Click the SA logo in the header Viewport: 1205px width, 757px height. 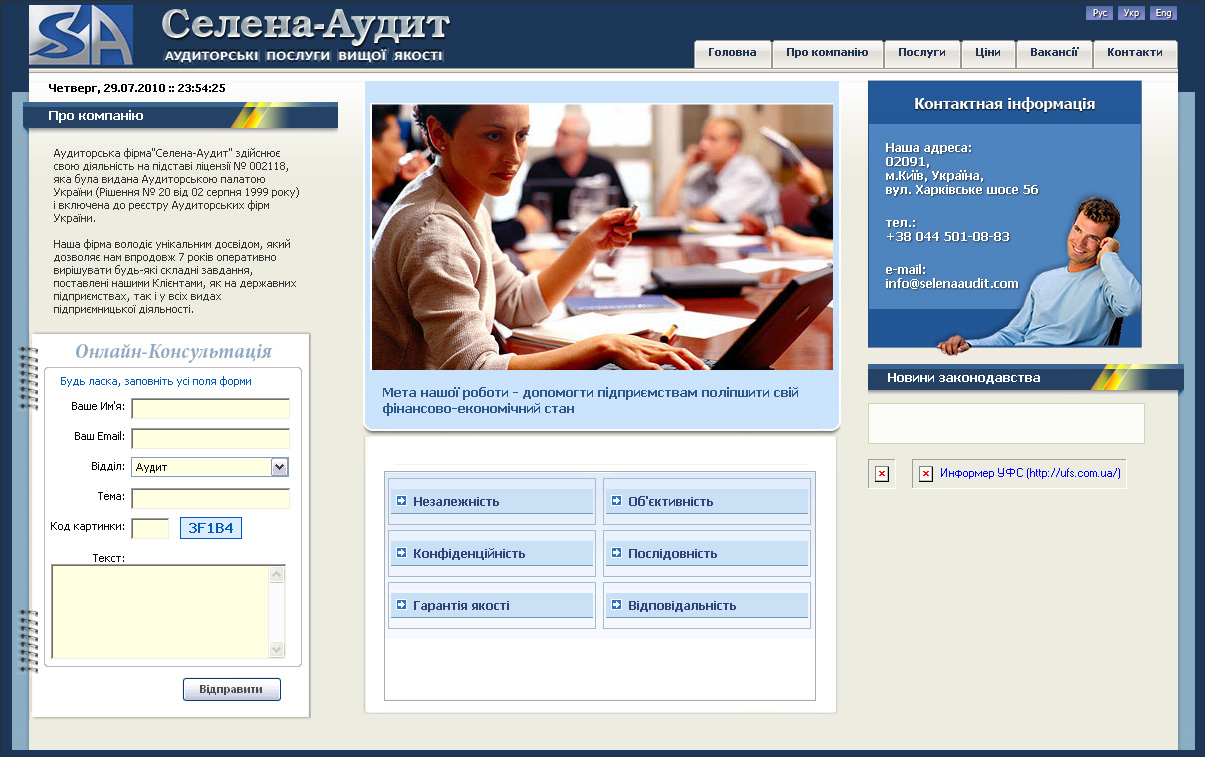click(81, 35)
